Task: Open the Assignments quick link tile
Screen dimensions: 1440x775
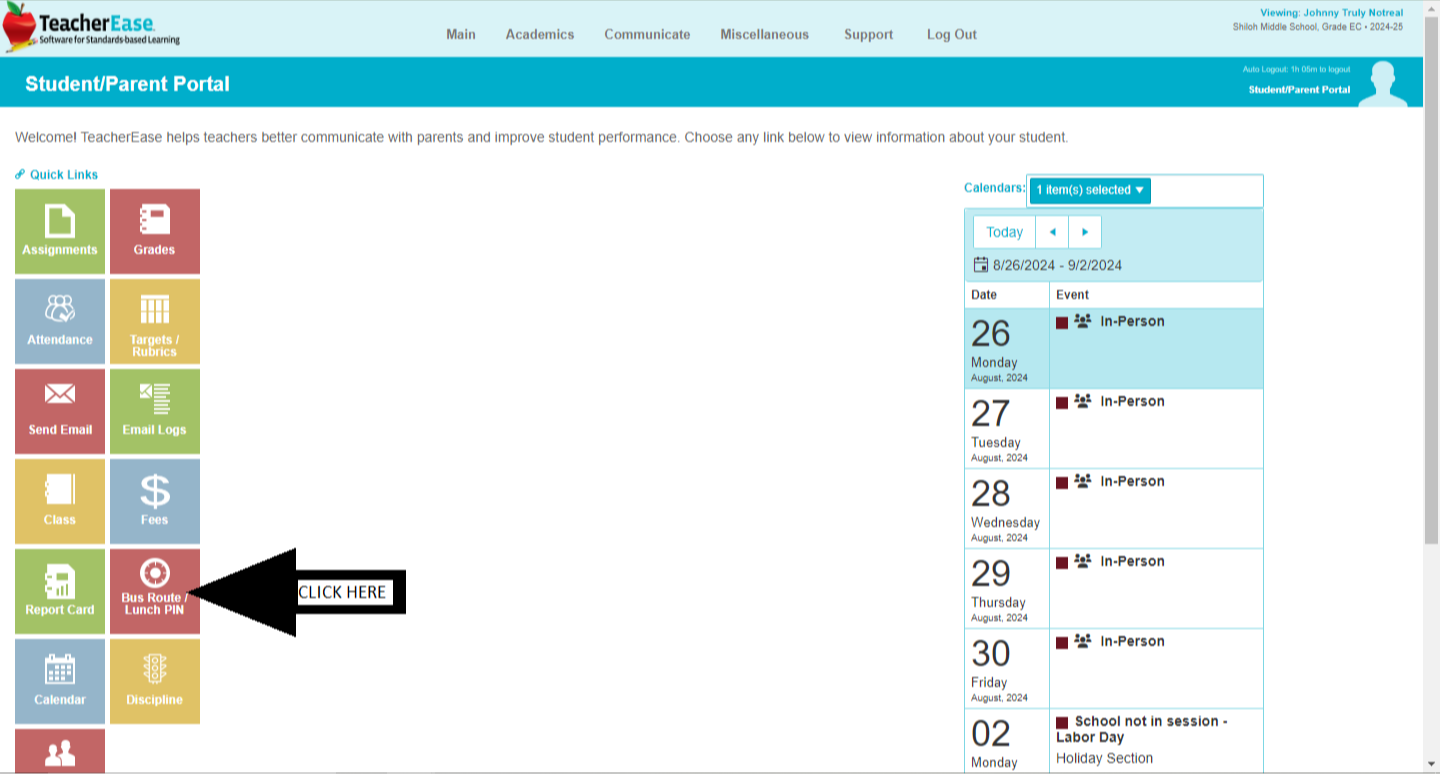Action: [x=60, y=231]
